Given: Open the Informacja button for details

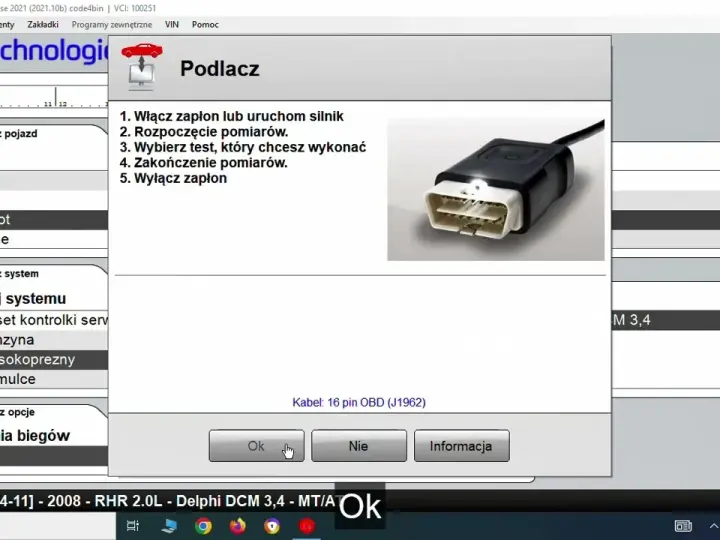Looking at the screenshot, I should [x=461, y=446].
